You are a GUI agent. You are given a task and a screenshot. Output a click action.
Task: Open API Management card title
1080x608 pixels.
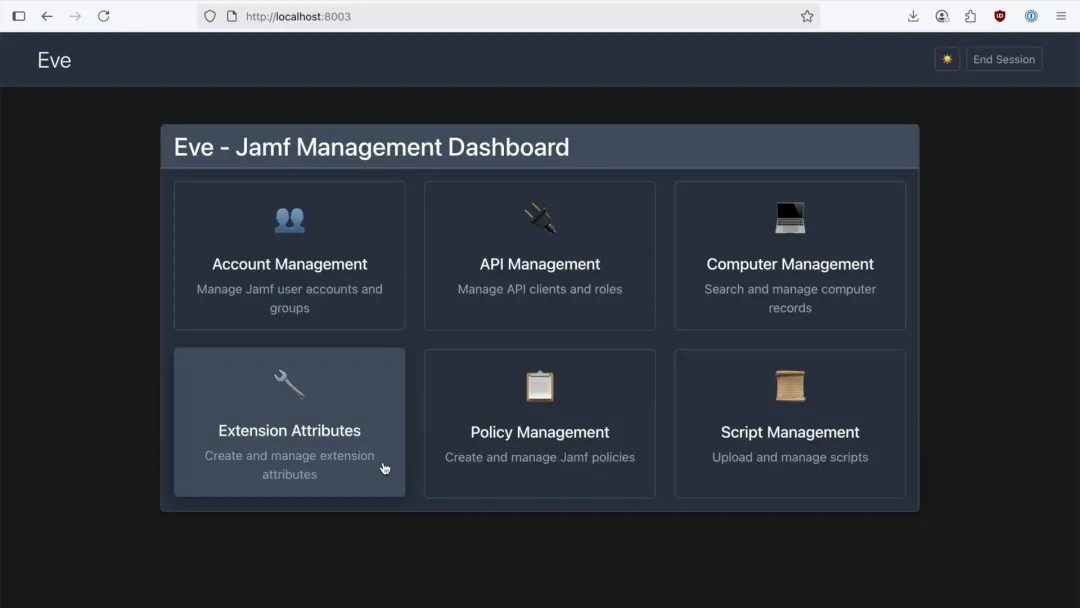click(x=540, y=264)
